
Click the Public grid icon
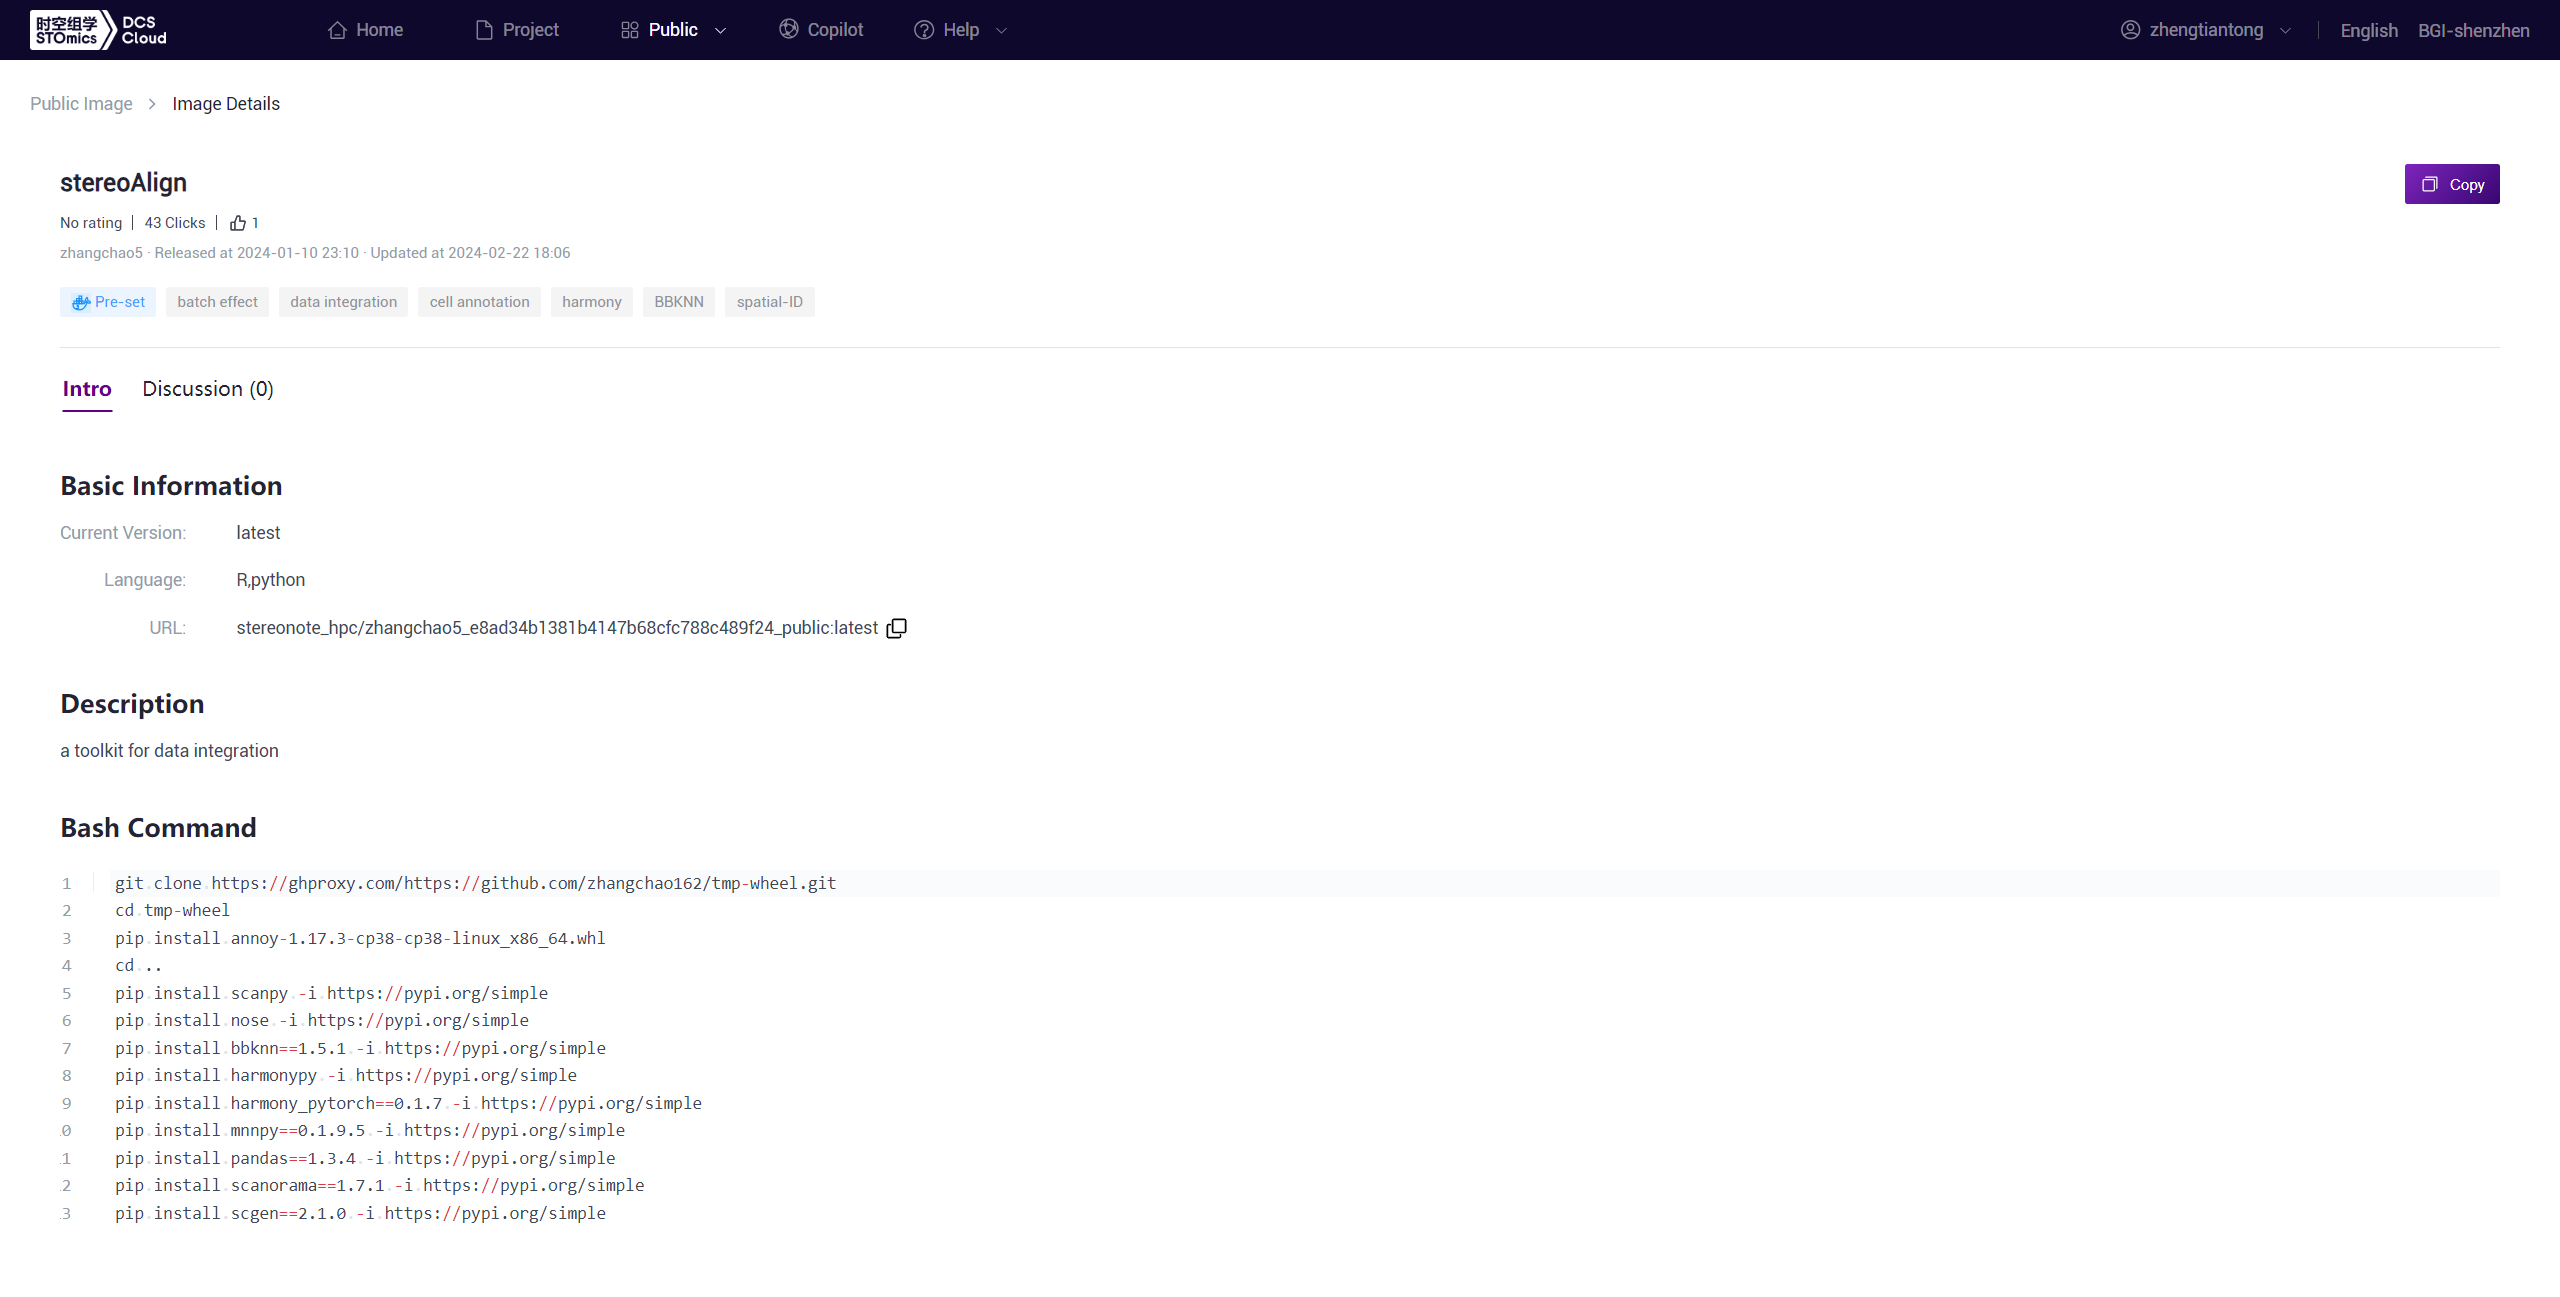click(629, 30)
